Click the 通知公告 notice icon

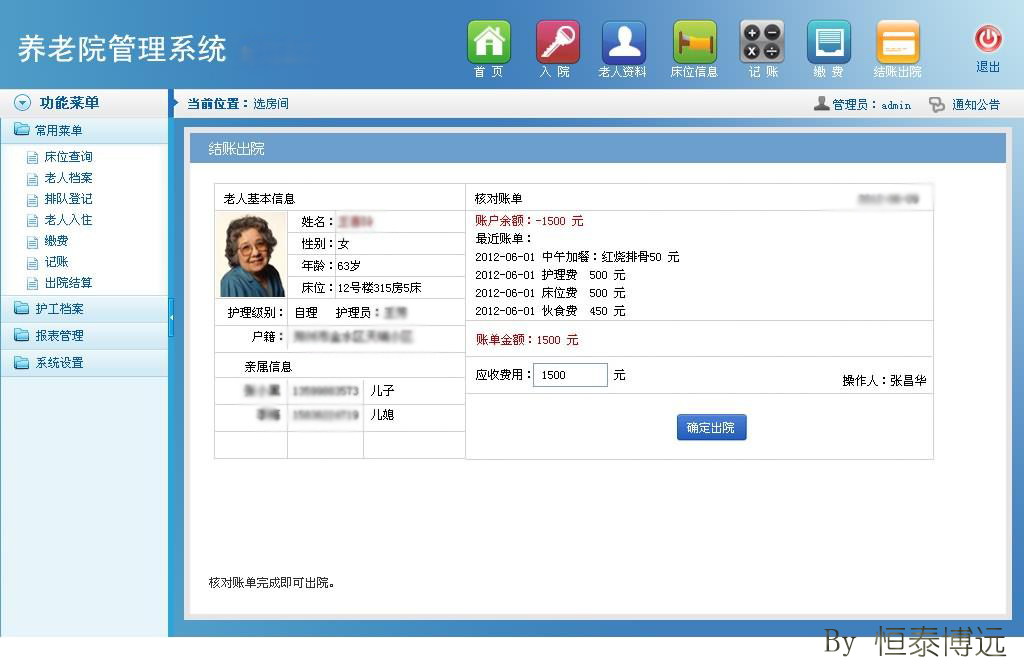tap(936, 104)
